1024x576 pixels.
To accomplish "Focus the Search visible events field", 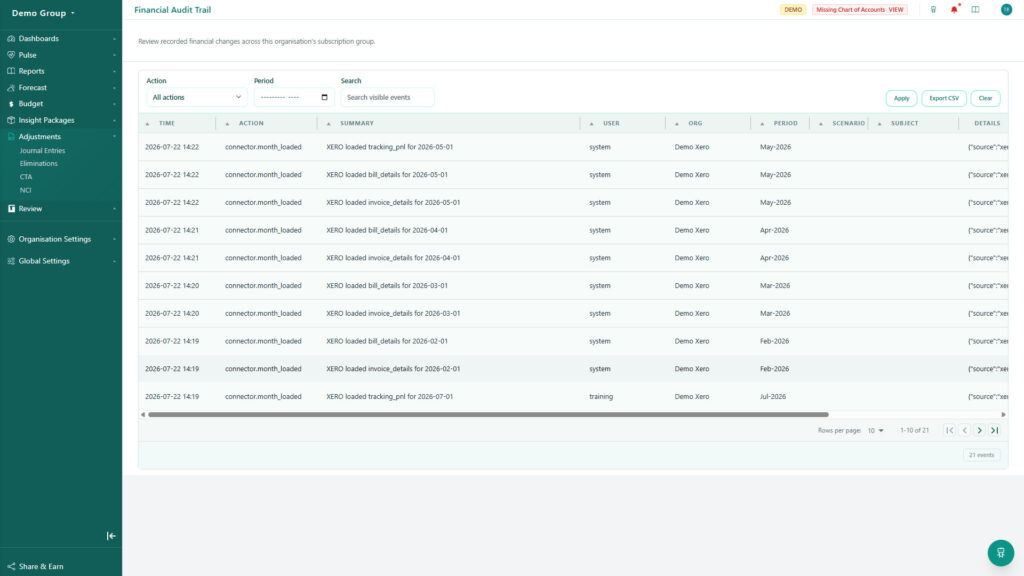I will coord(387,97).
